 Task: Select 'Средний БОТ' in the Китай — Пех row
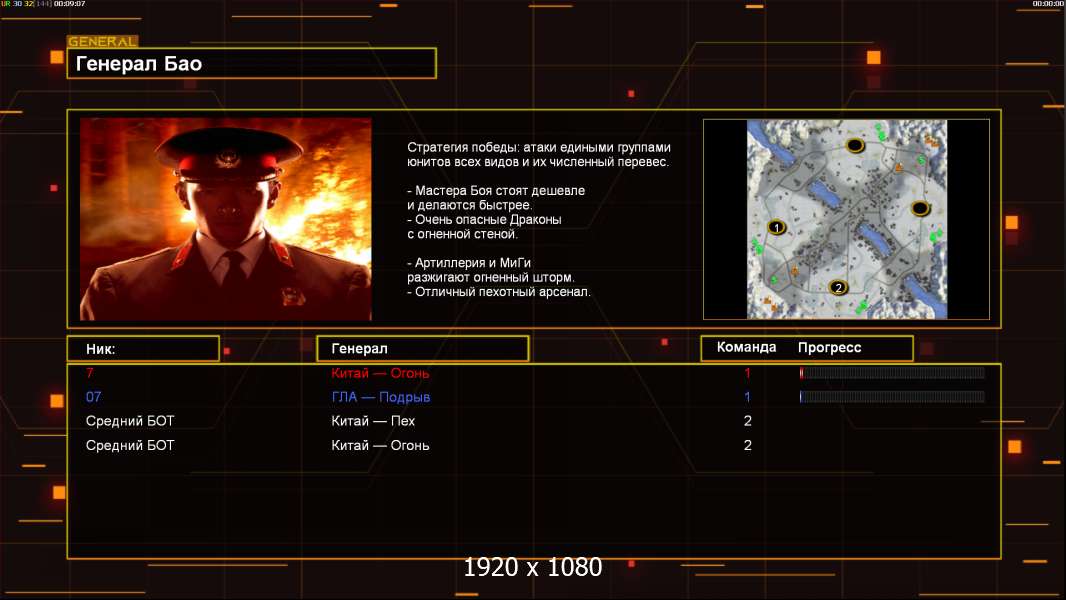[130, 421]
